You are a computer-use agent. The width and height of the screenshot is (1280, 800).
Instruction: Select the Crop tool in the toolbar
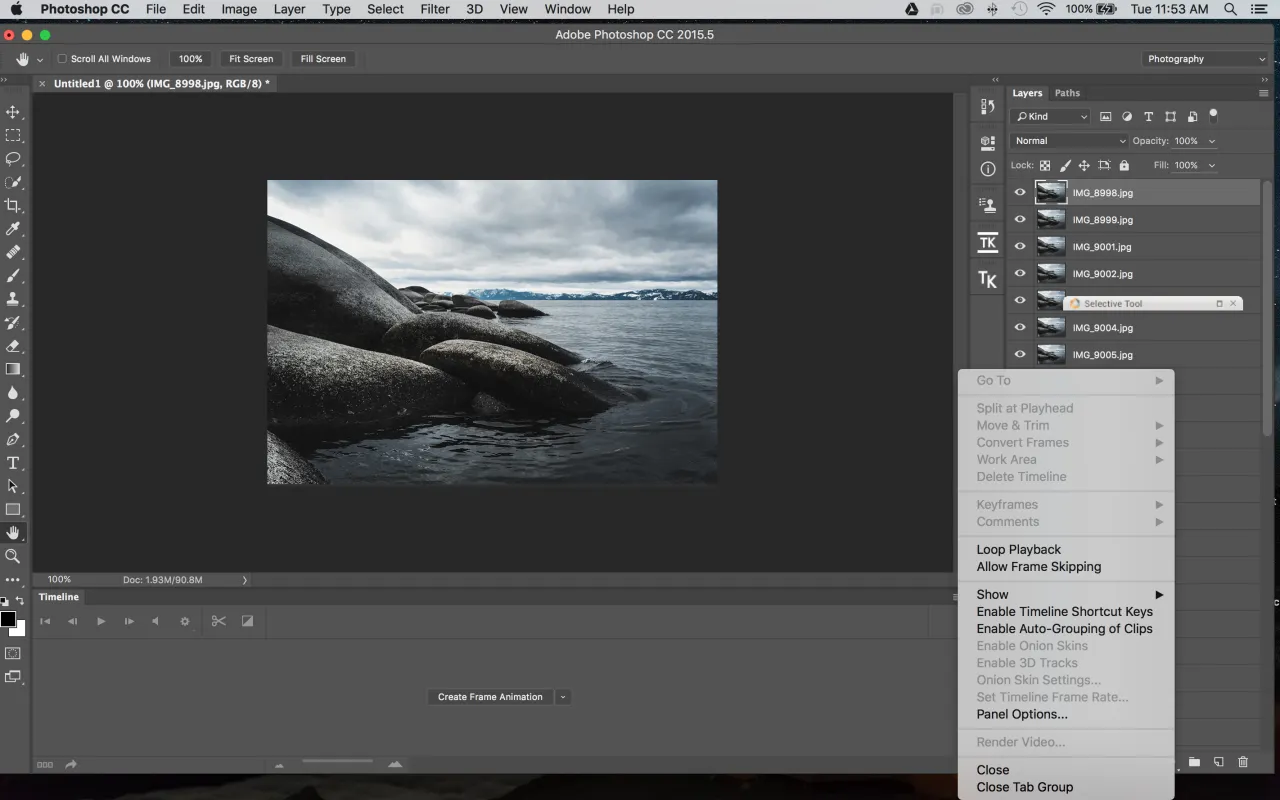[13, 205]
